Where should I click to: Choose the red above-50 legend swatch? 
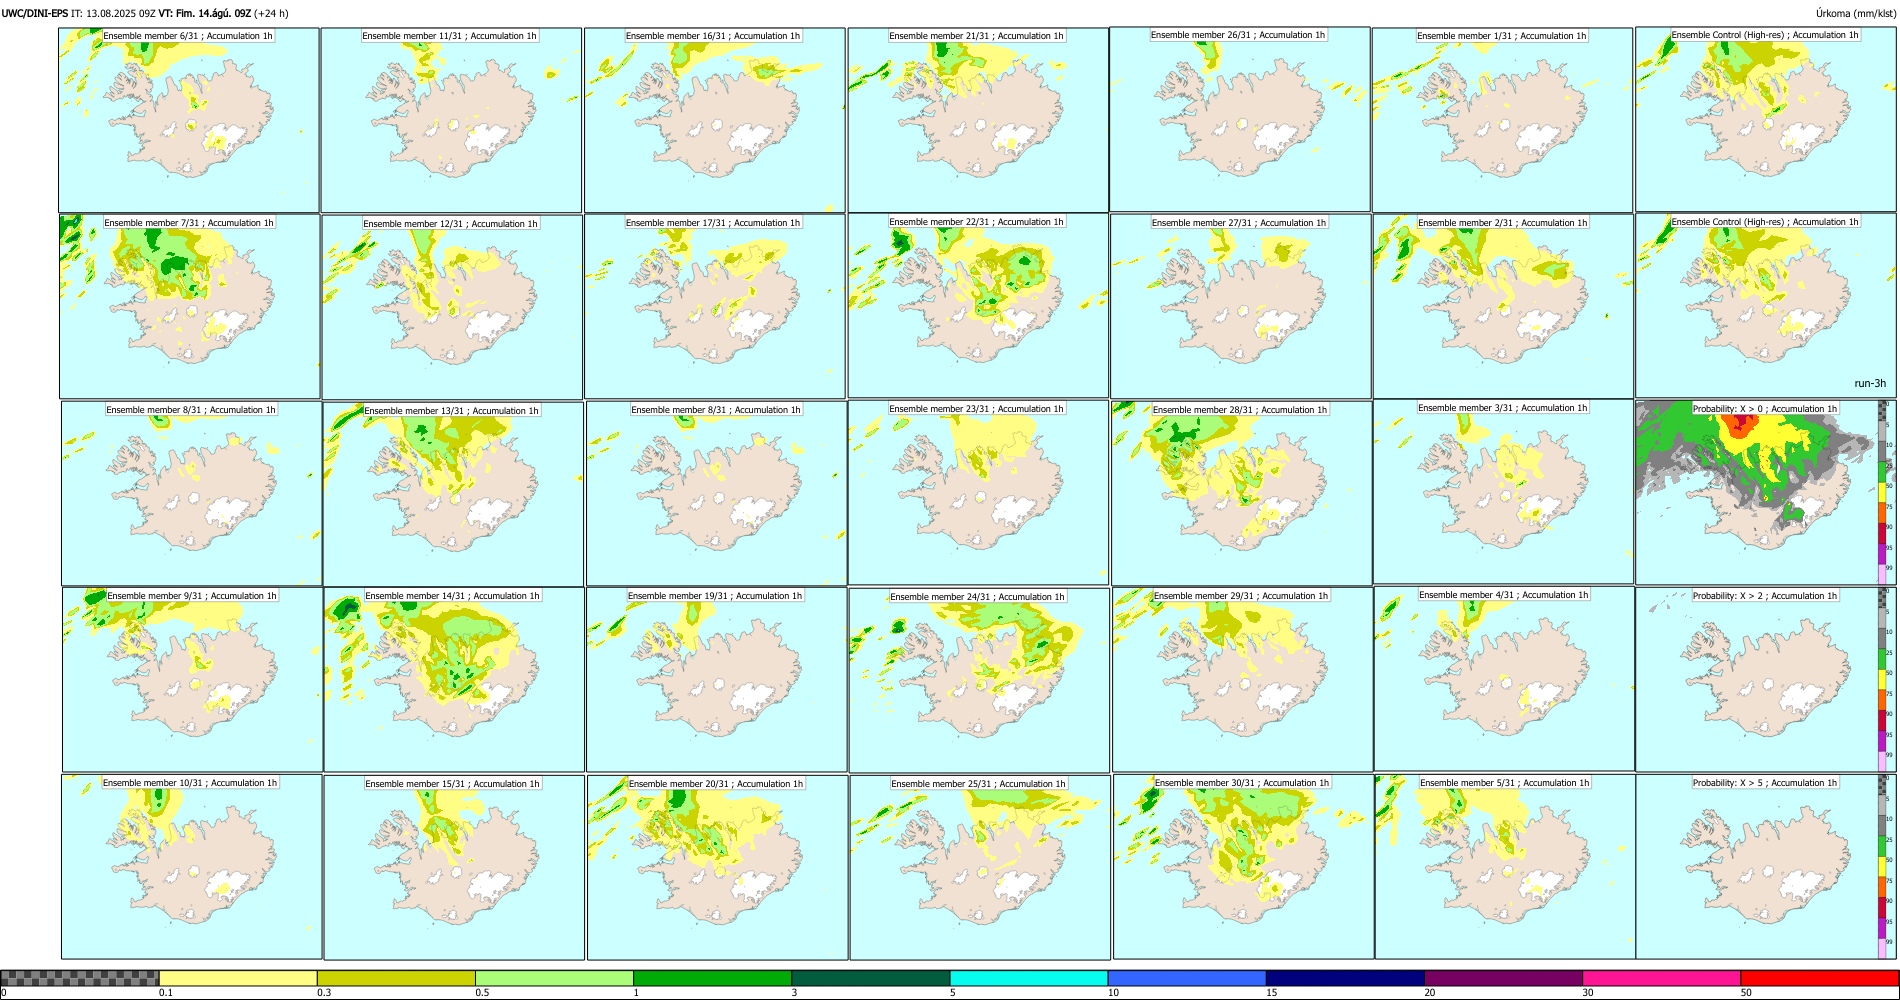(x=1819, y=978)
